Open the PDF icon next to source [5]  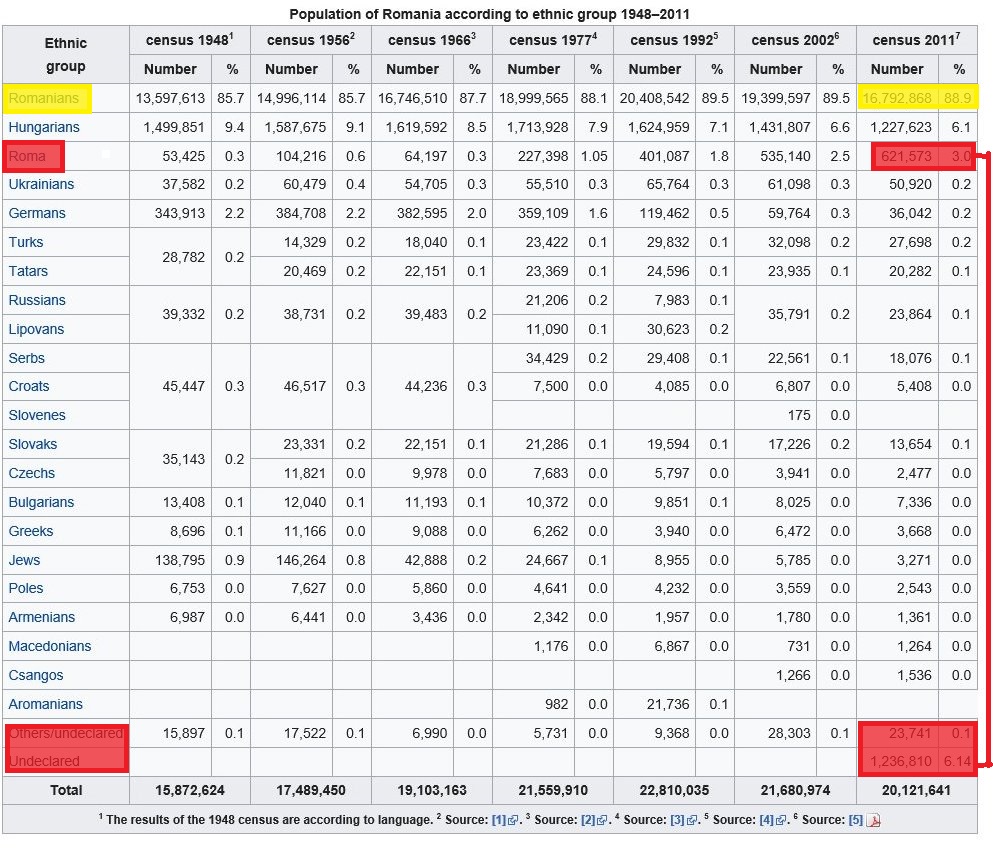tap(873, 821)
